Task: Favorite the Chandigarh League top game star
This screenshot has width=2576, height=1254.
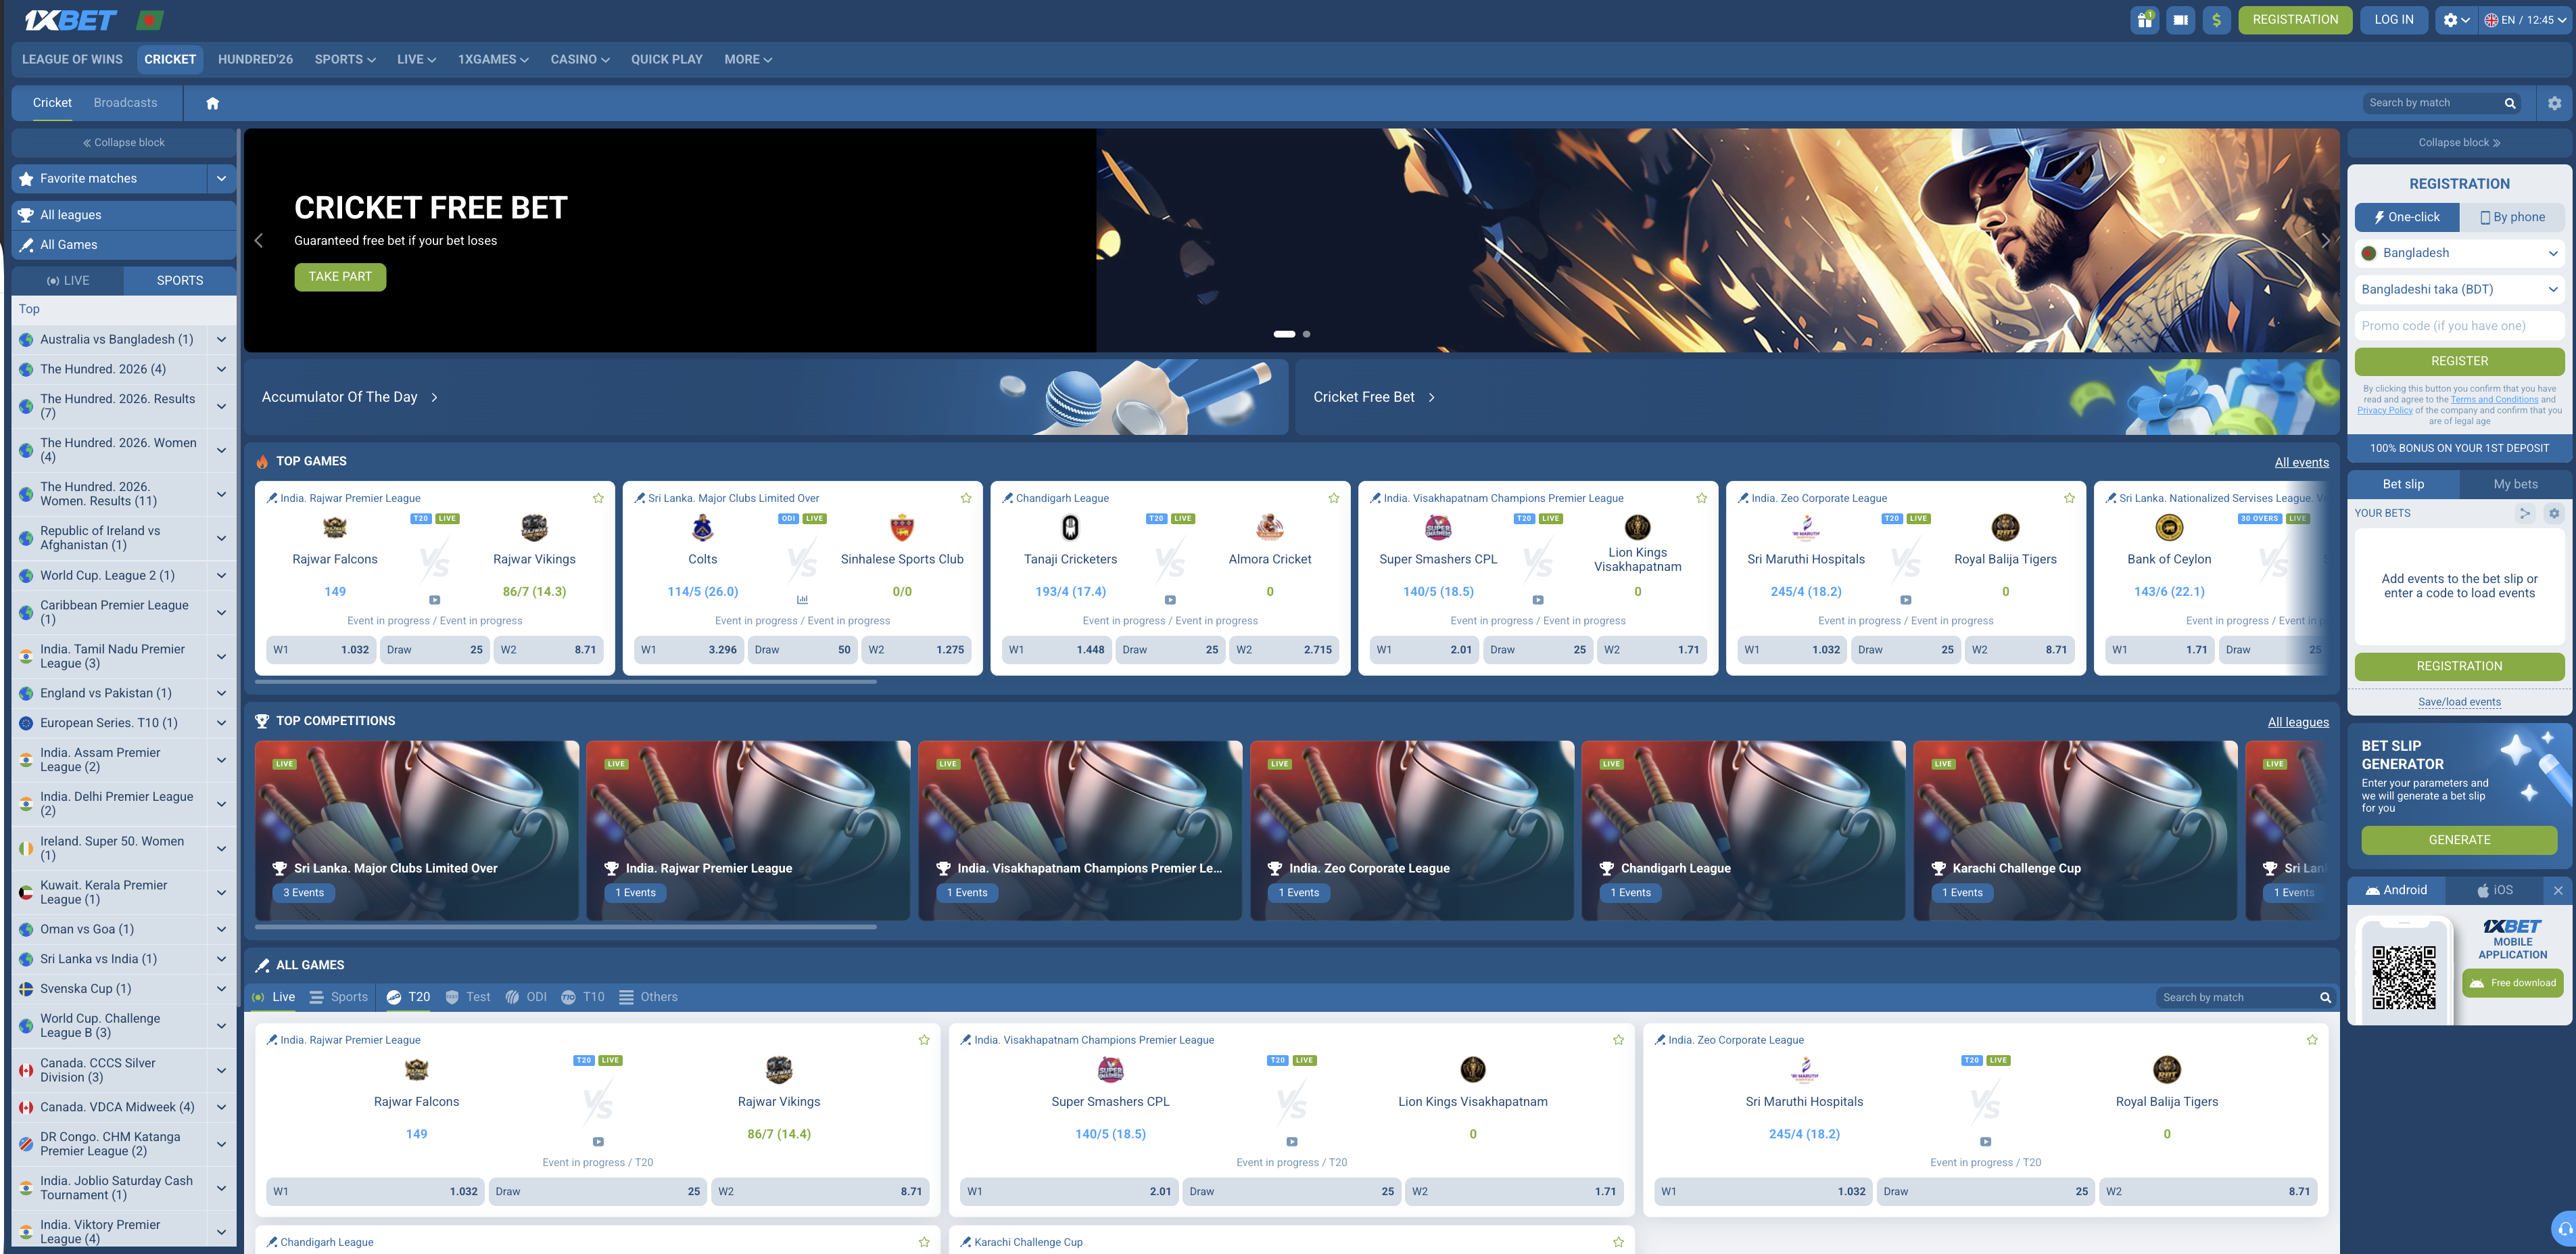Action: [x=1333, y=498]
